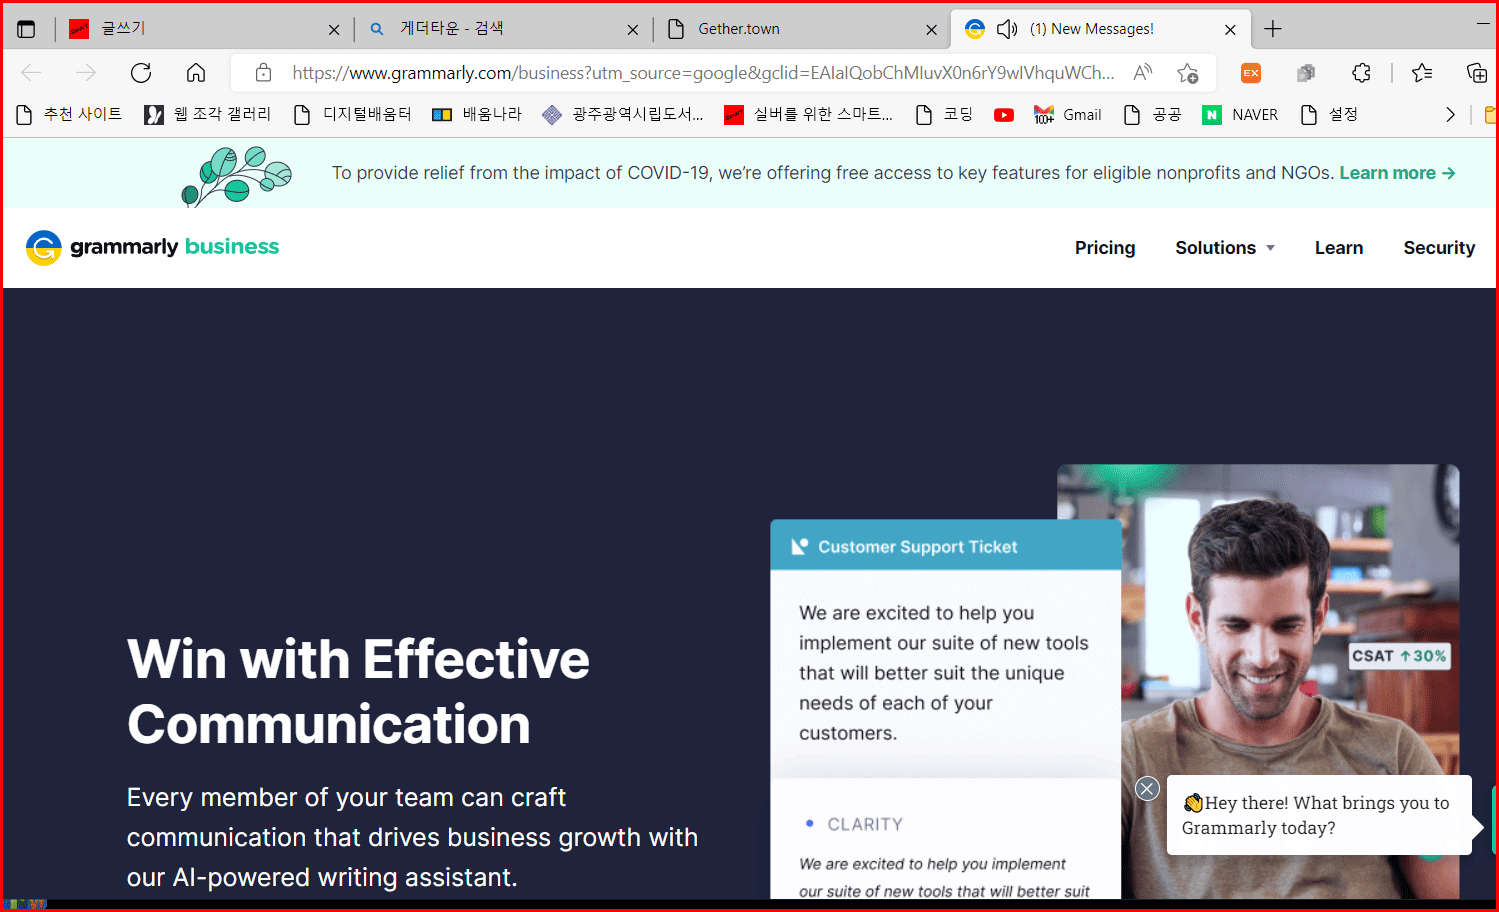The width and height of the screenshot is (1499, 912).
Task: Open the 실버를 위한 스마트 bookmark
Action: (808, 115)
